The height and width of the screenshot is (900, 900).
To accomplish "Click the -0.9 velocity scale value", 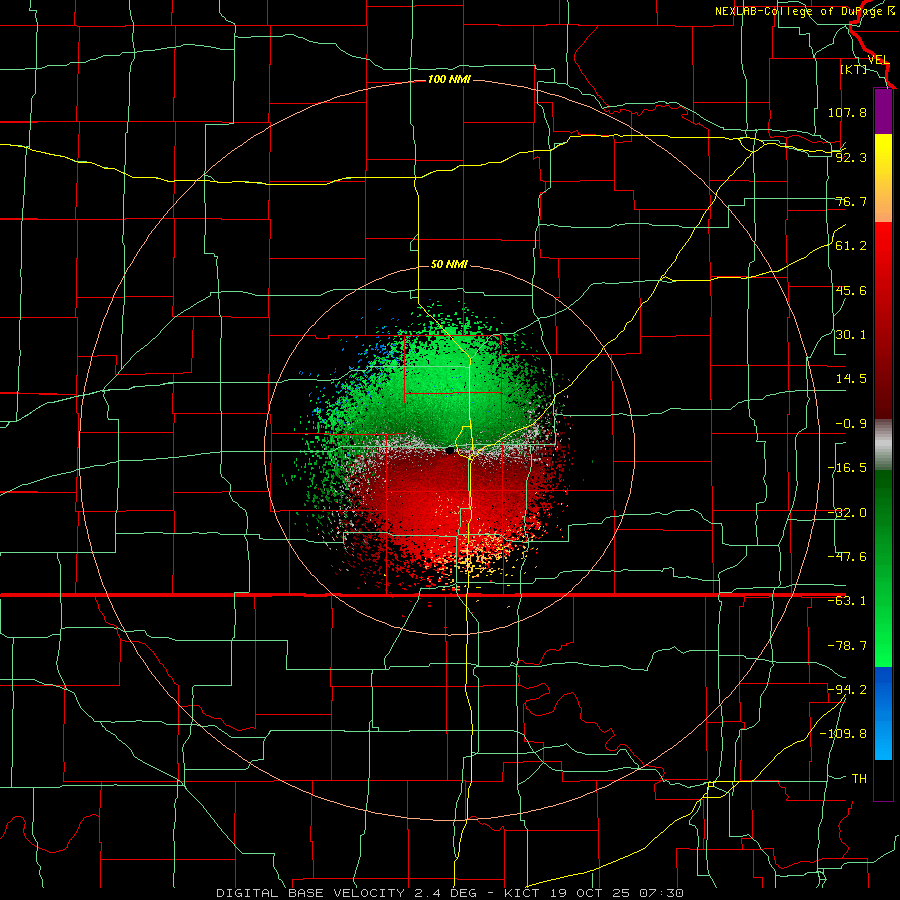I will click(x=851, y=424).
